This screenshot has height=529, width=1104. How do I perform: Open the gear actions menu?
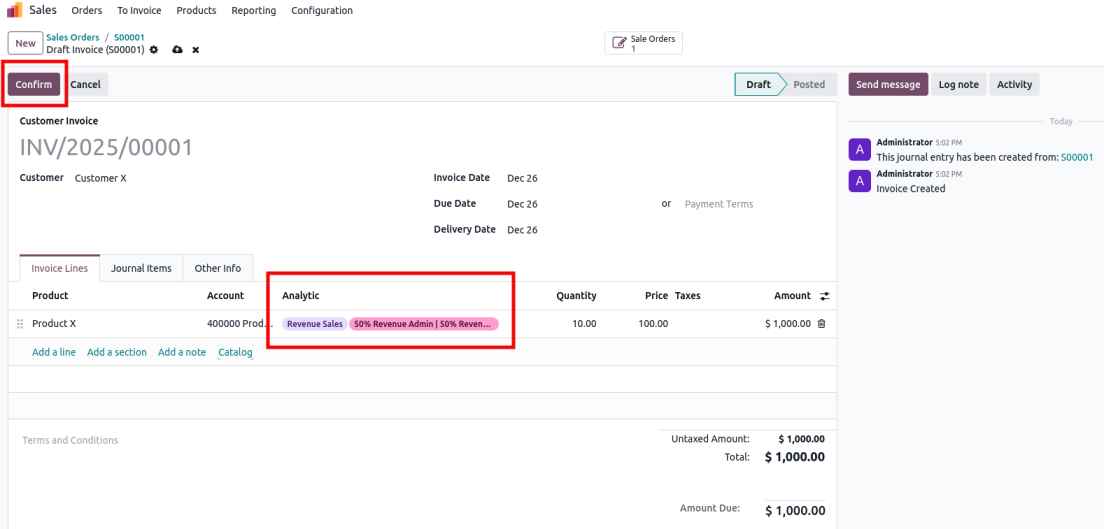pos(153,50)
